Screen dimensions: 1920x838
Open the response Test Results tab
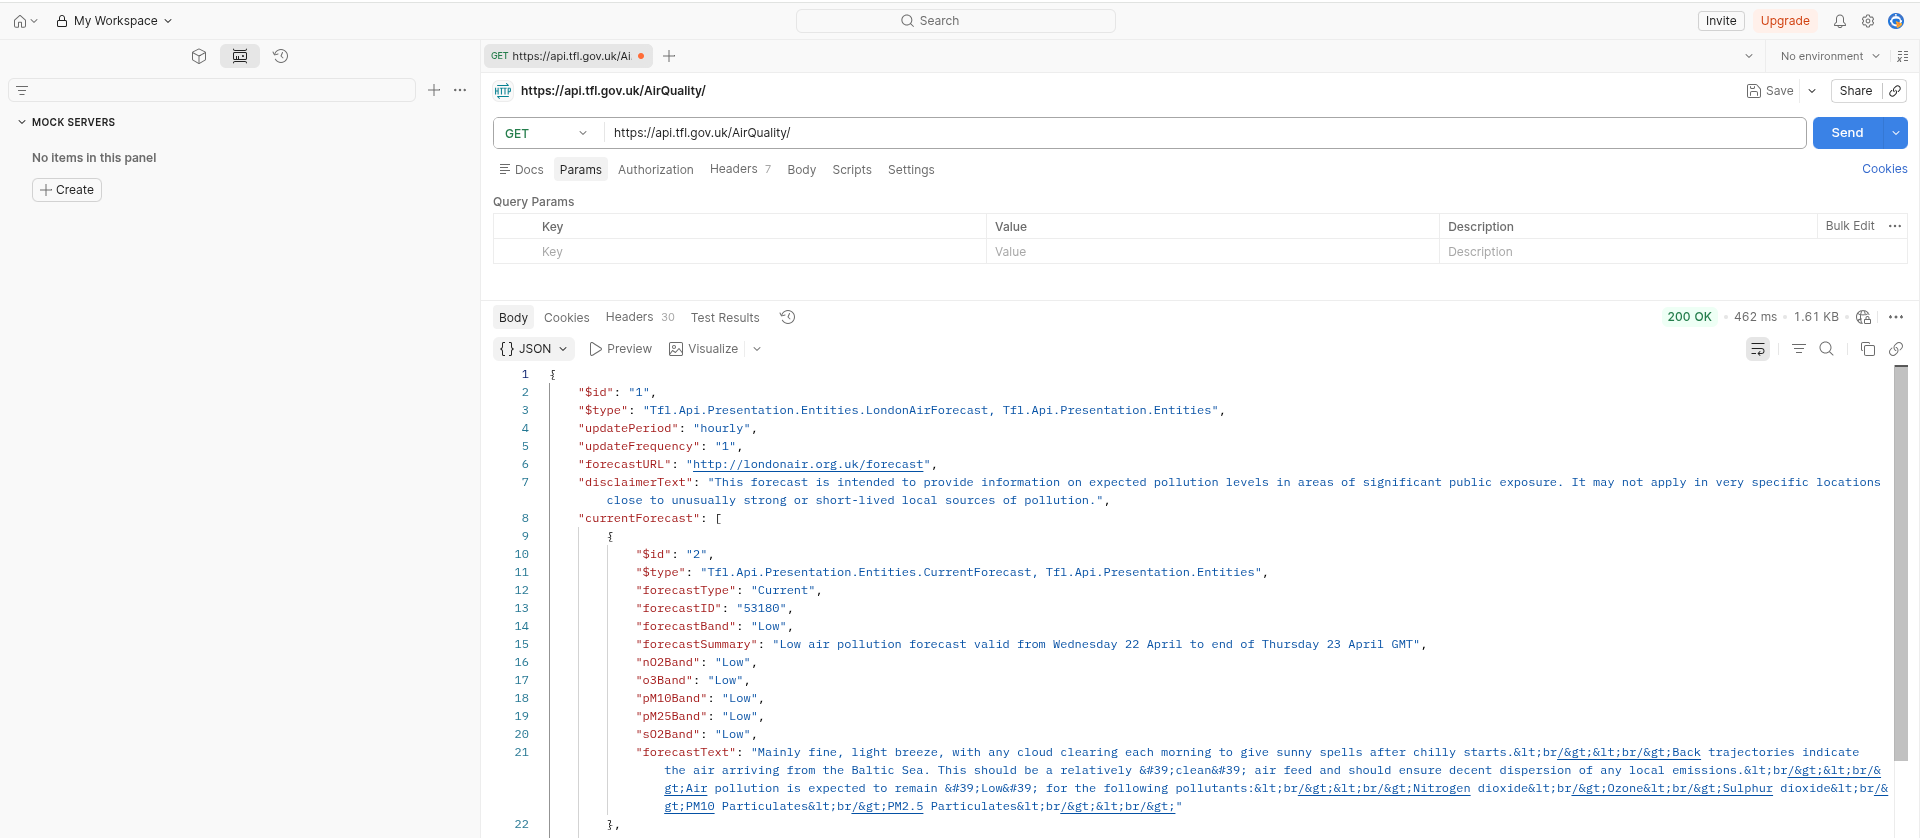(725, 318)
